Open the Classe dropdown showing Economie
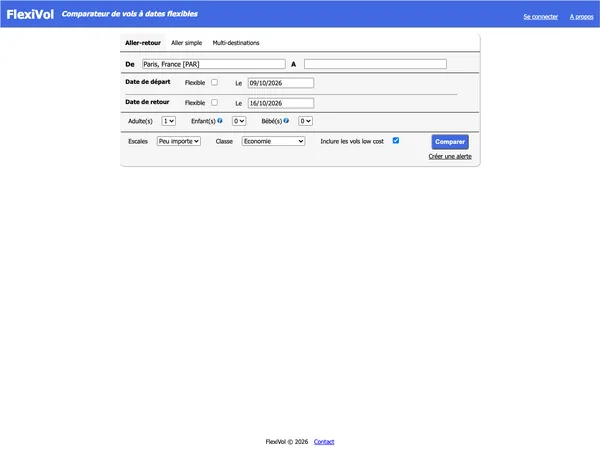 [273, 141]
